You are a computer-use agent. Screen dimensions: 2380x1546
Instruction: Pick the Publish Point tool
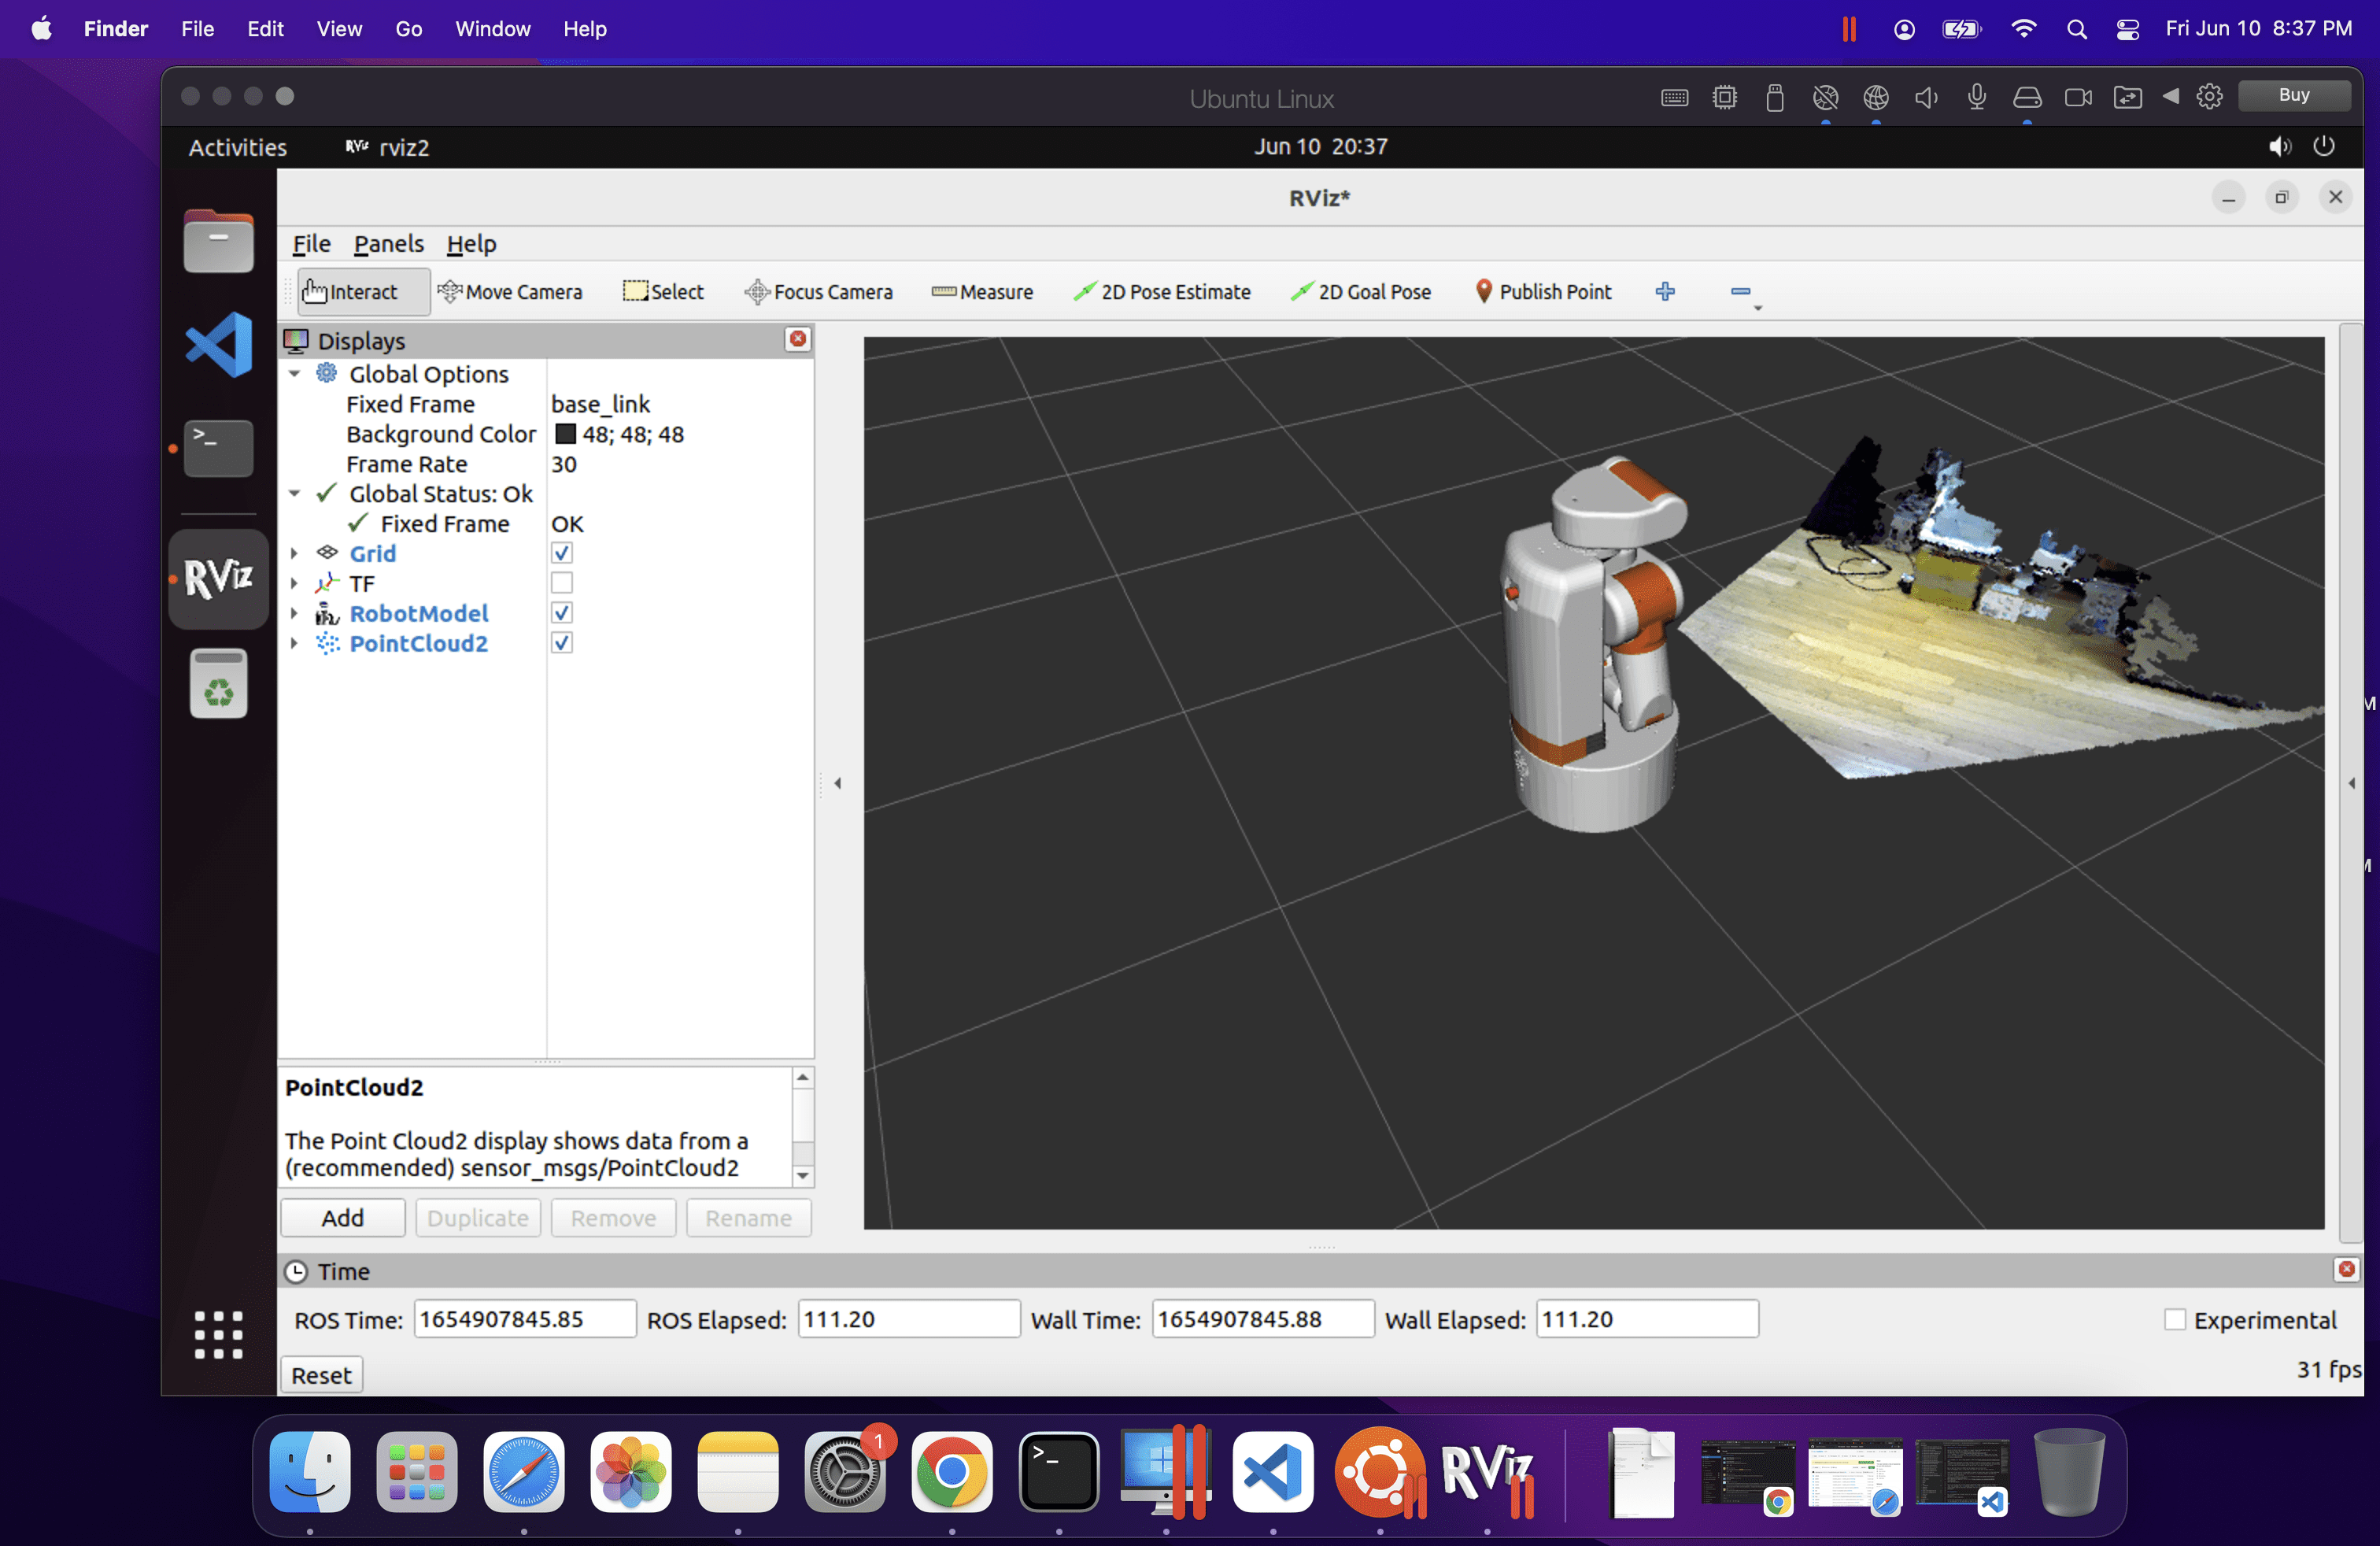[x=1543, y=292]
